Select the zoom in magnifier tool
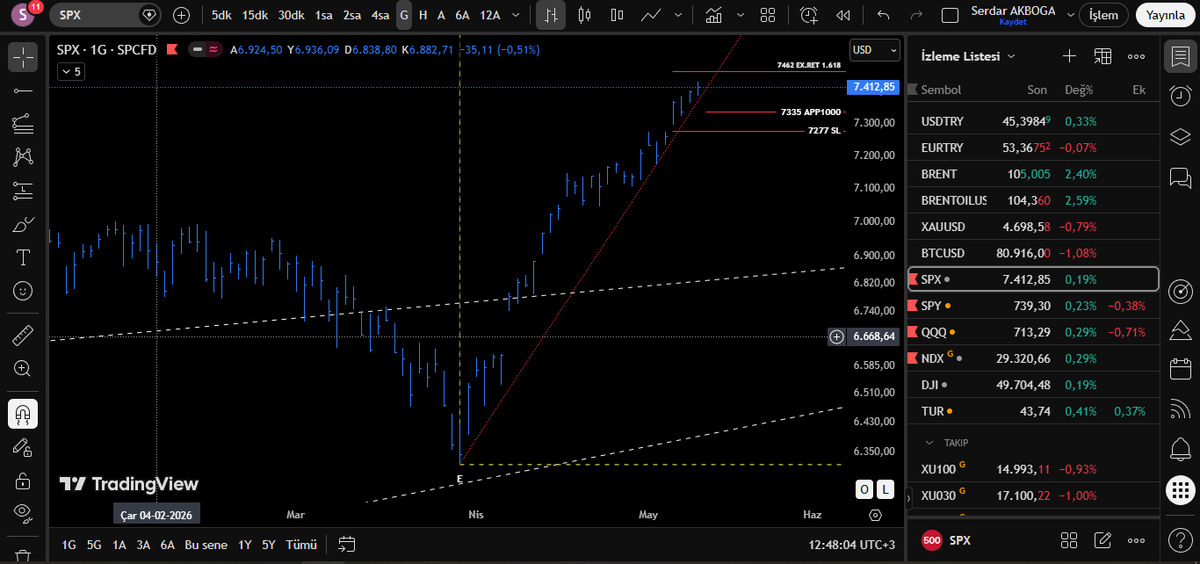The width and height of the screenshot is (1200, 564). (23, 369)
